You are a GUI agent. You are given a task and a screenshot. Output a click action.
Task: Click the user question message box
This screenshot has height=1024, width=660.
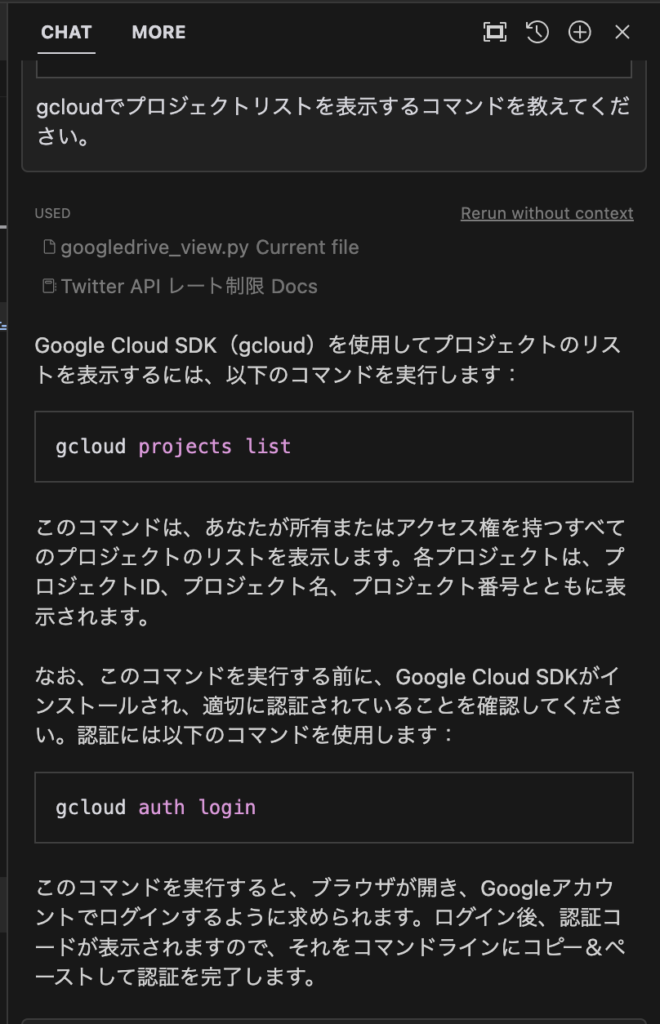point(334,116)
